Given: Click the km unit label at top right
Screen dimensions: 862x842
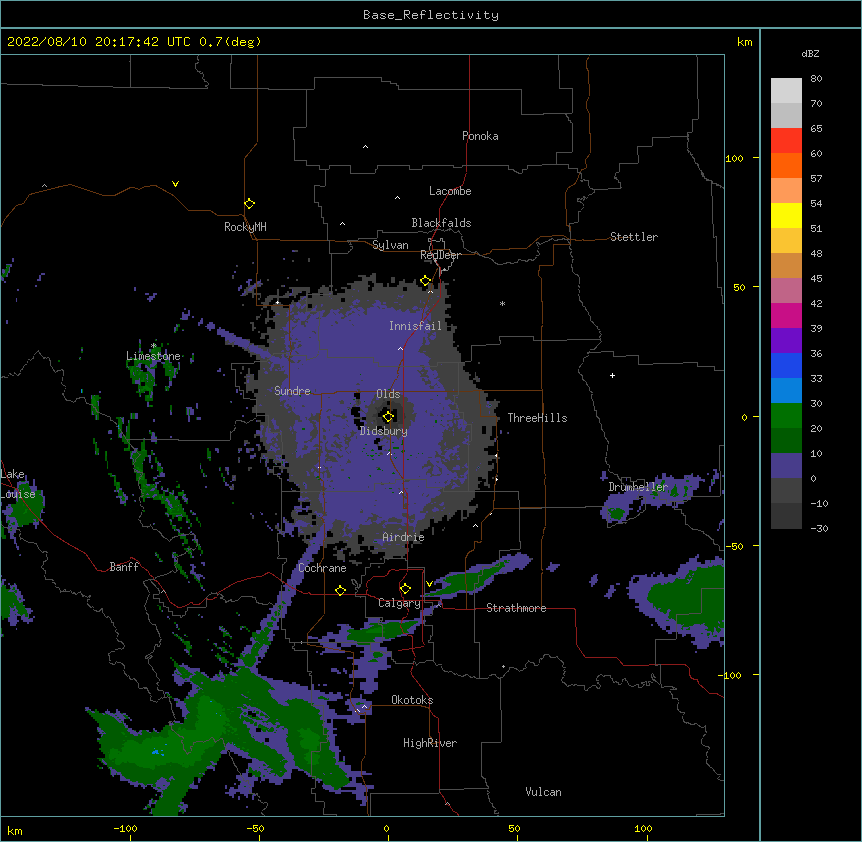Looking at the screenshot, I should pos(745,42).
